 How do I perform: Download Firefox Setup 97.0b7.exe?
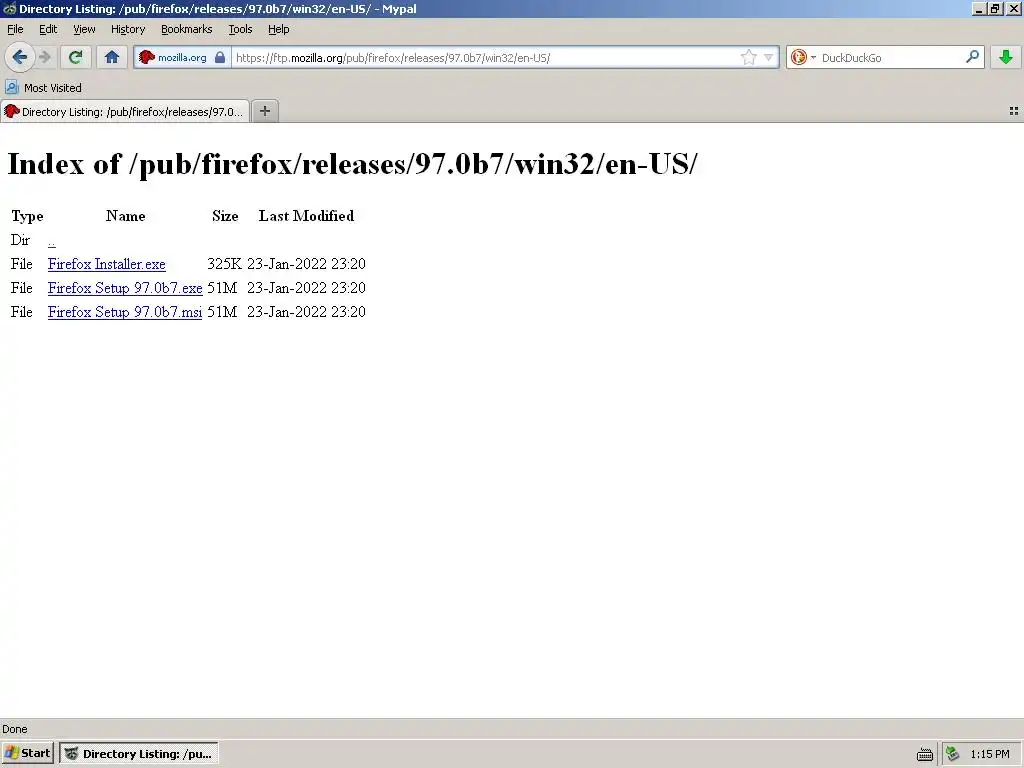coord(125,288)
